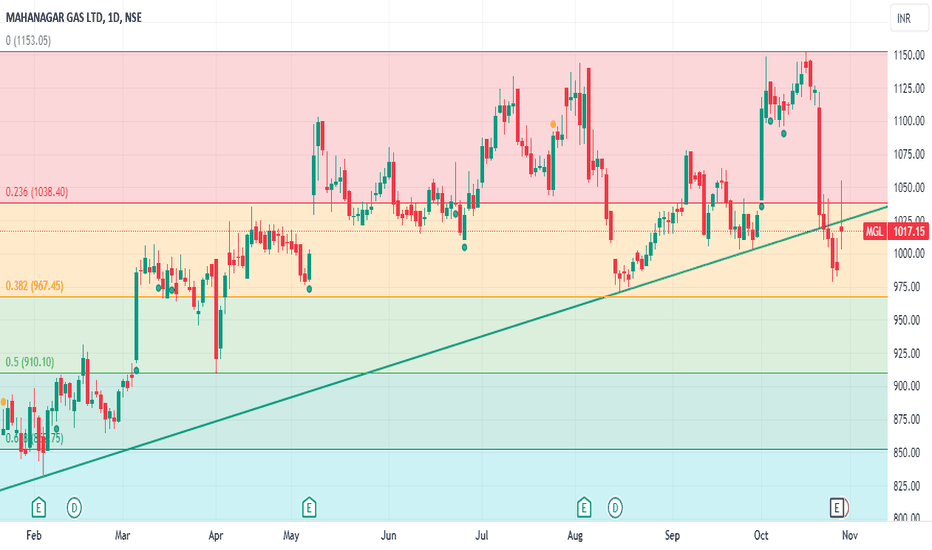Select the Jun label on time axis
Viewport: 932px width, 550px height.
388,535
